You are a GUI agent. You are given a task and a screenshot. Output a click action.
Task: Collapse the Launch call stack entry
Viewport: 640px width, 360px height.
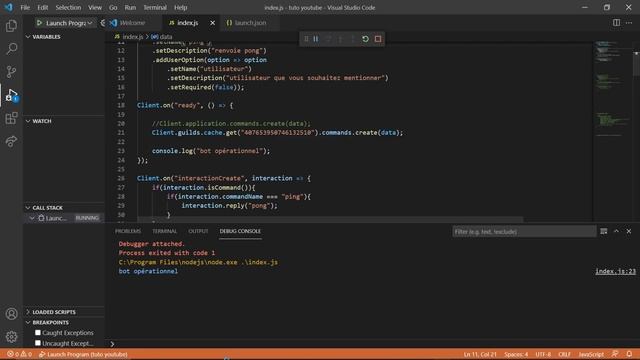pyautogui.click(x=32, y=218)
